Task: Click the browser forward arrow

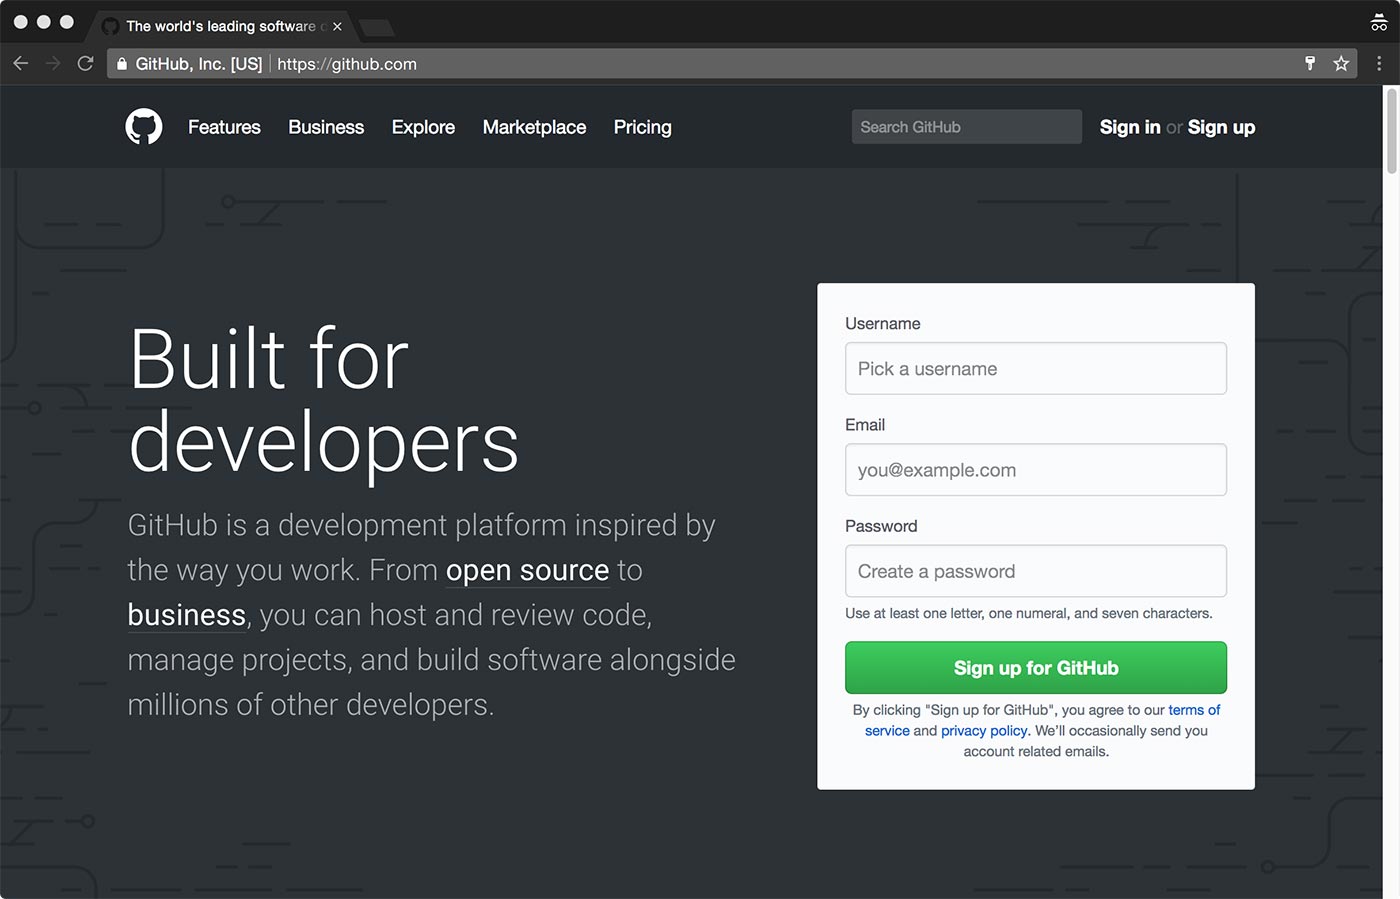Action: point(53,64)
